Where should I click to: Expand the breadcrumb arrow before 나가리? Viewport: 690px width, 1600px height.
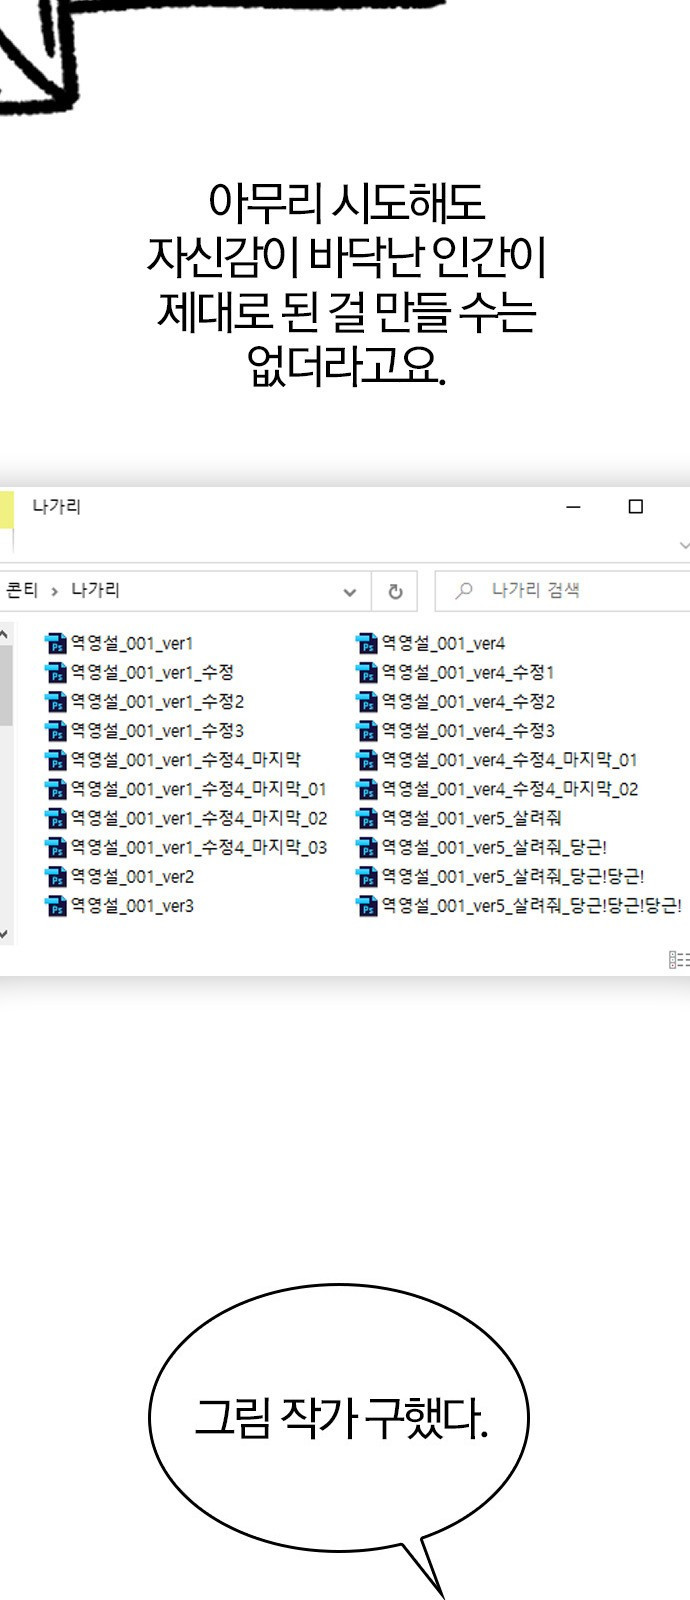(54, 591)
